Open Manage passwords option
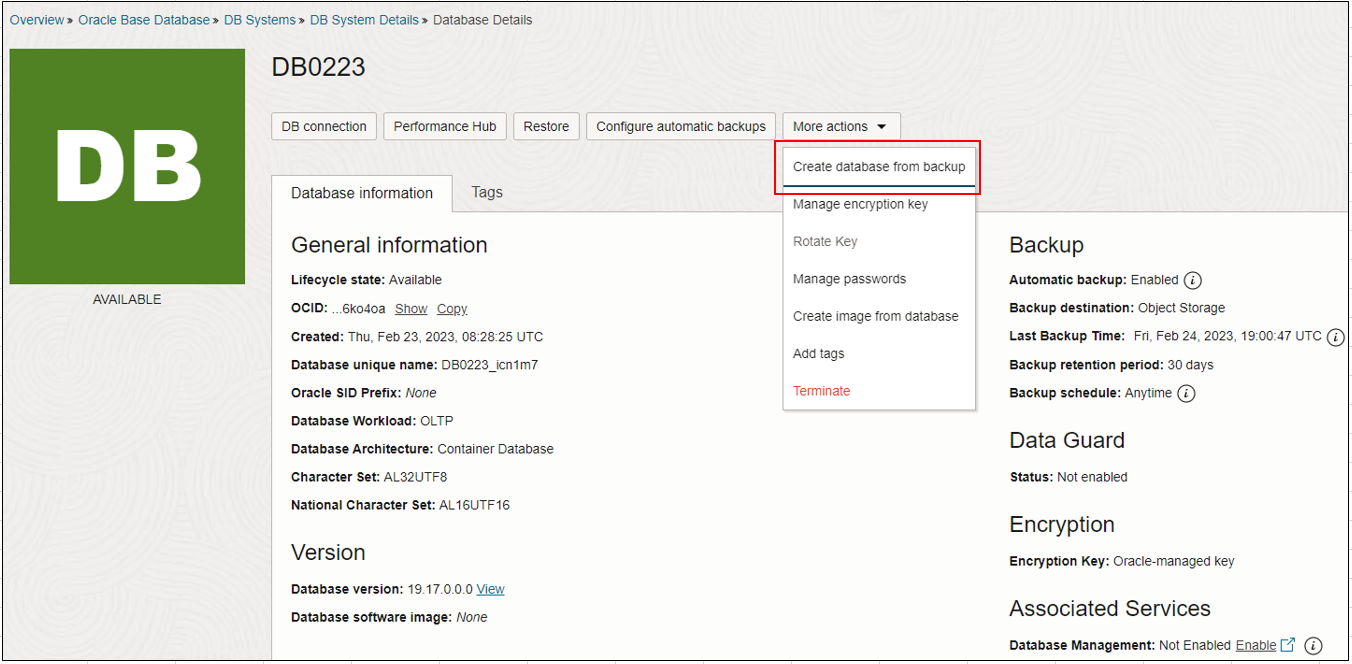The height and width of the screenshot is (664, 1352). pyautogui.click(x=849, y=279)
